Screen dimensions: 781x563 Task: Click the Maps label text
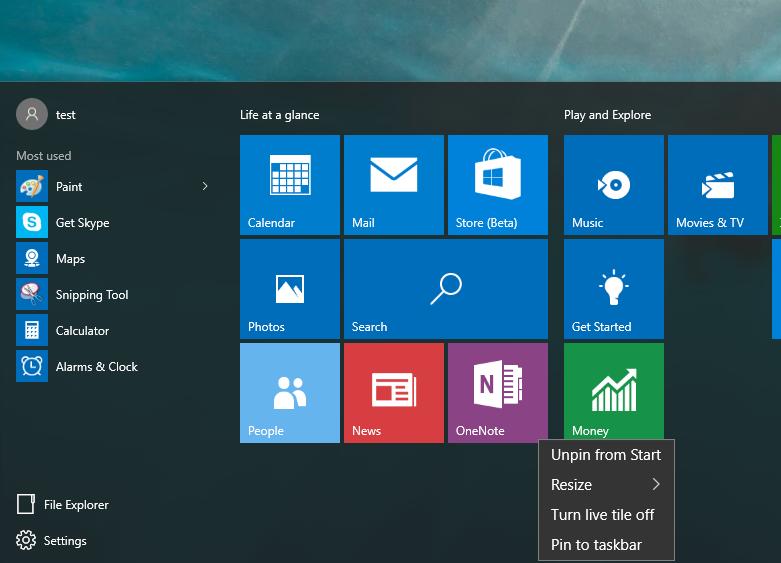tap(70, 259)
